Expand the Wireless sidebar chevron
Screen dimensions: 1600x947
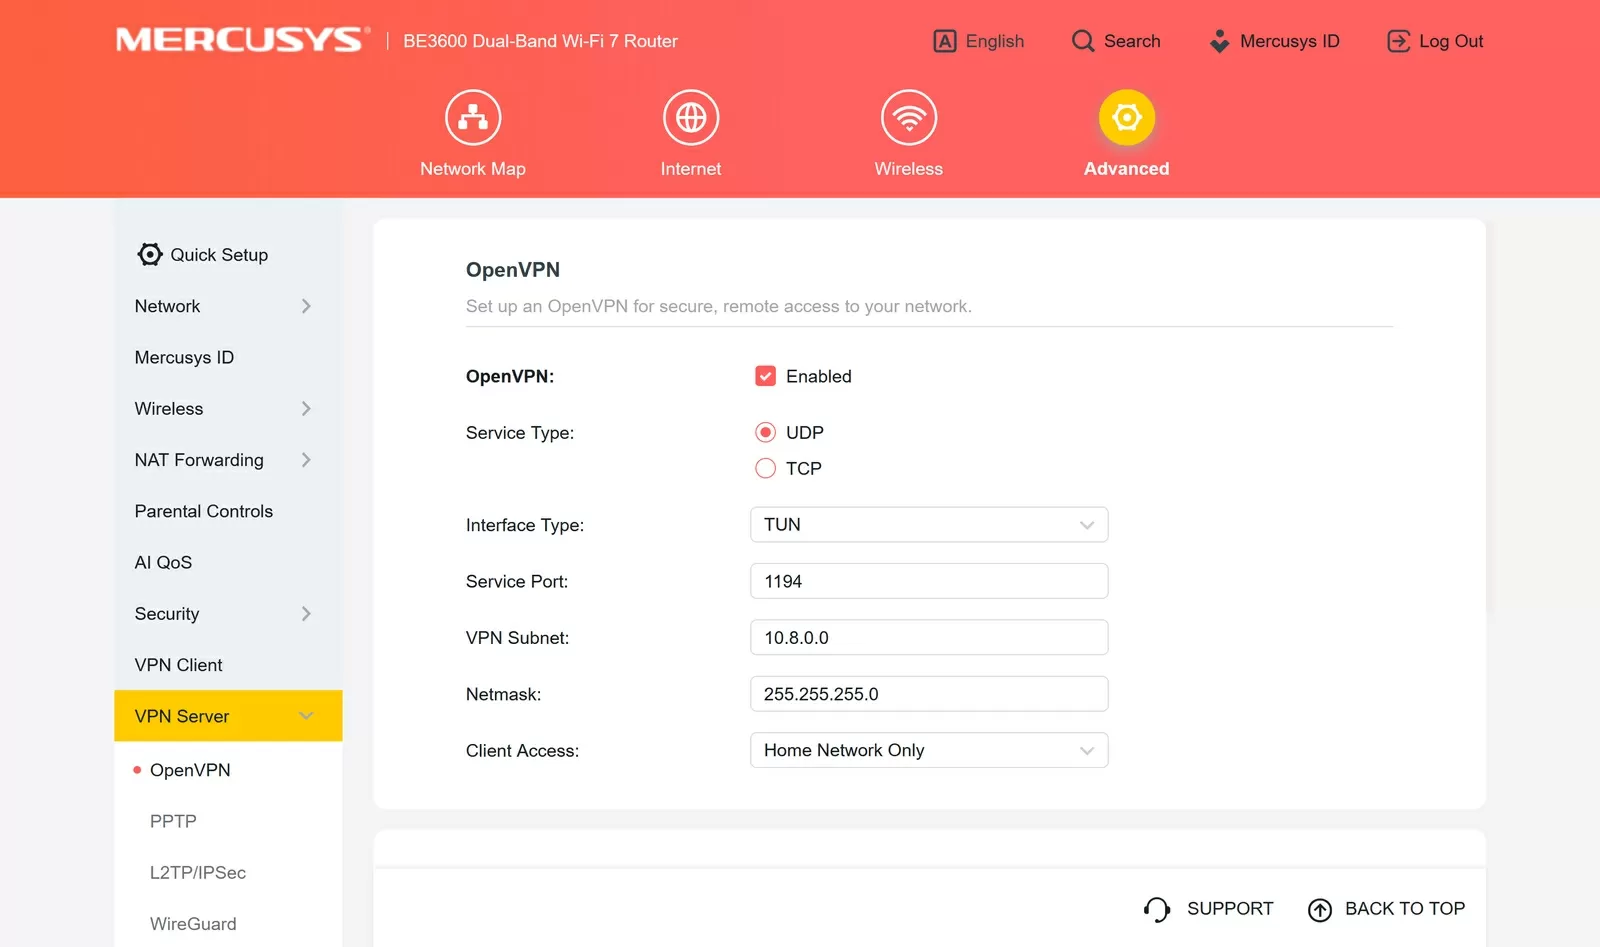[306, 409]
